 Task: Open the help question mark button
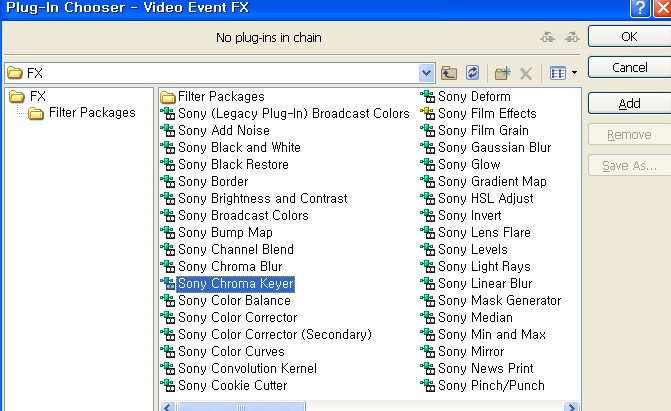[640, 8]
